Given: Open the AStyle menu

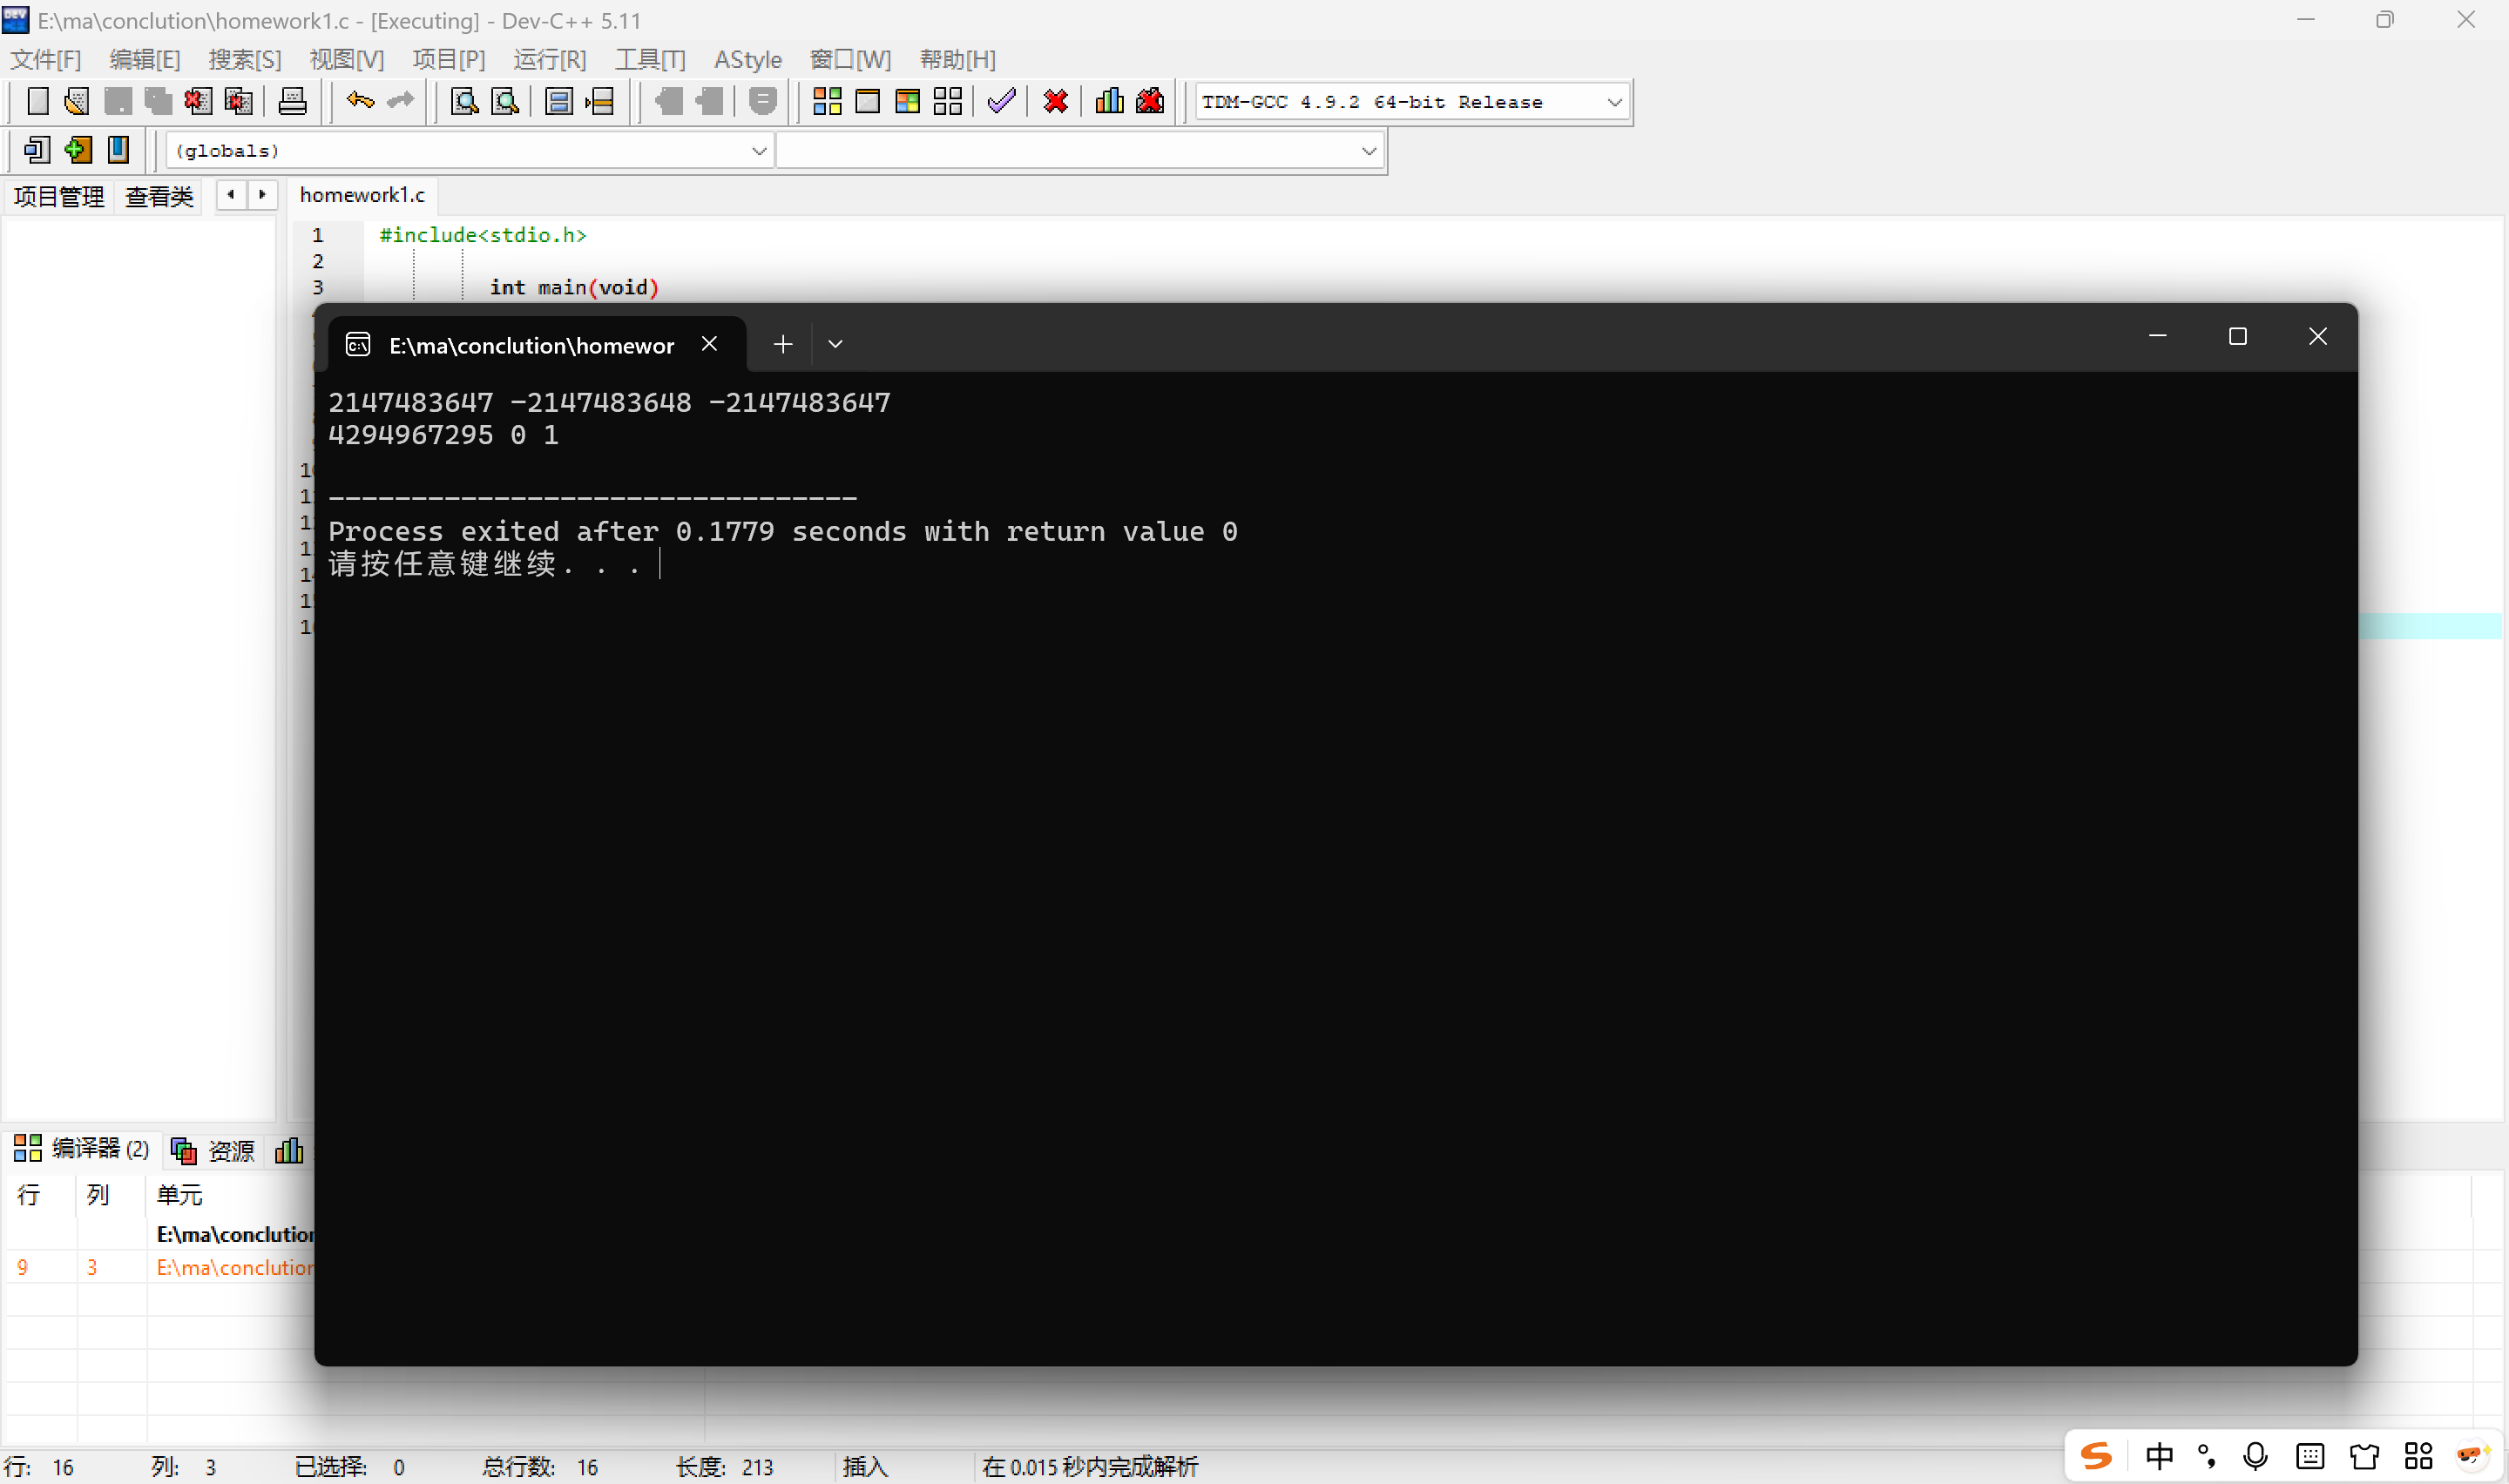Looking at the screenshot, I should click(x=747, y=60).
